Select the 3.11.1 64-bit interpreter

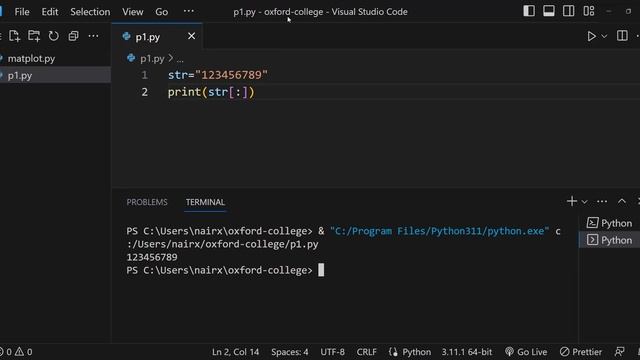click(x=467, y=352)
